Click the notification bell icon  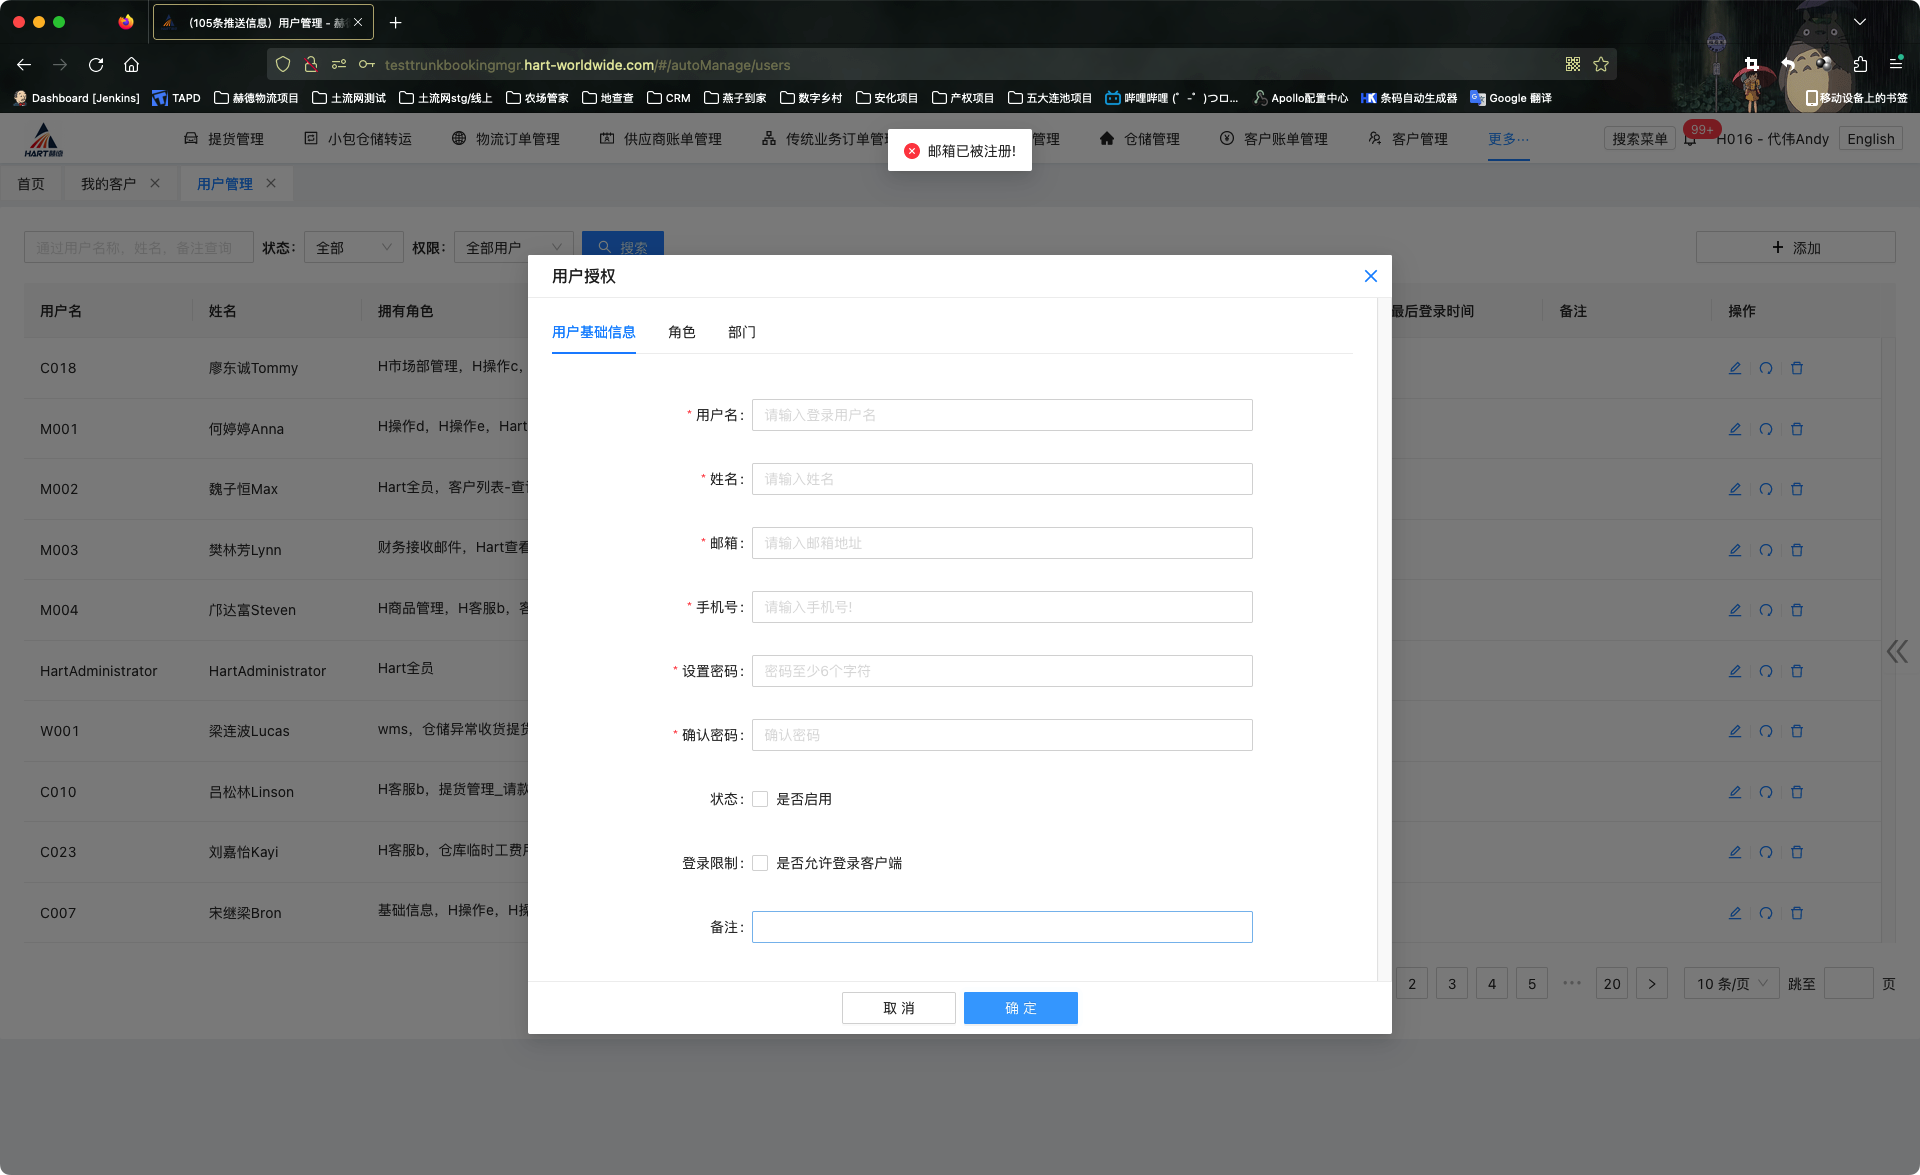tap(1690, 140)
